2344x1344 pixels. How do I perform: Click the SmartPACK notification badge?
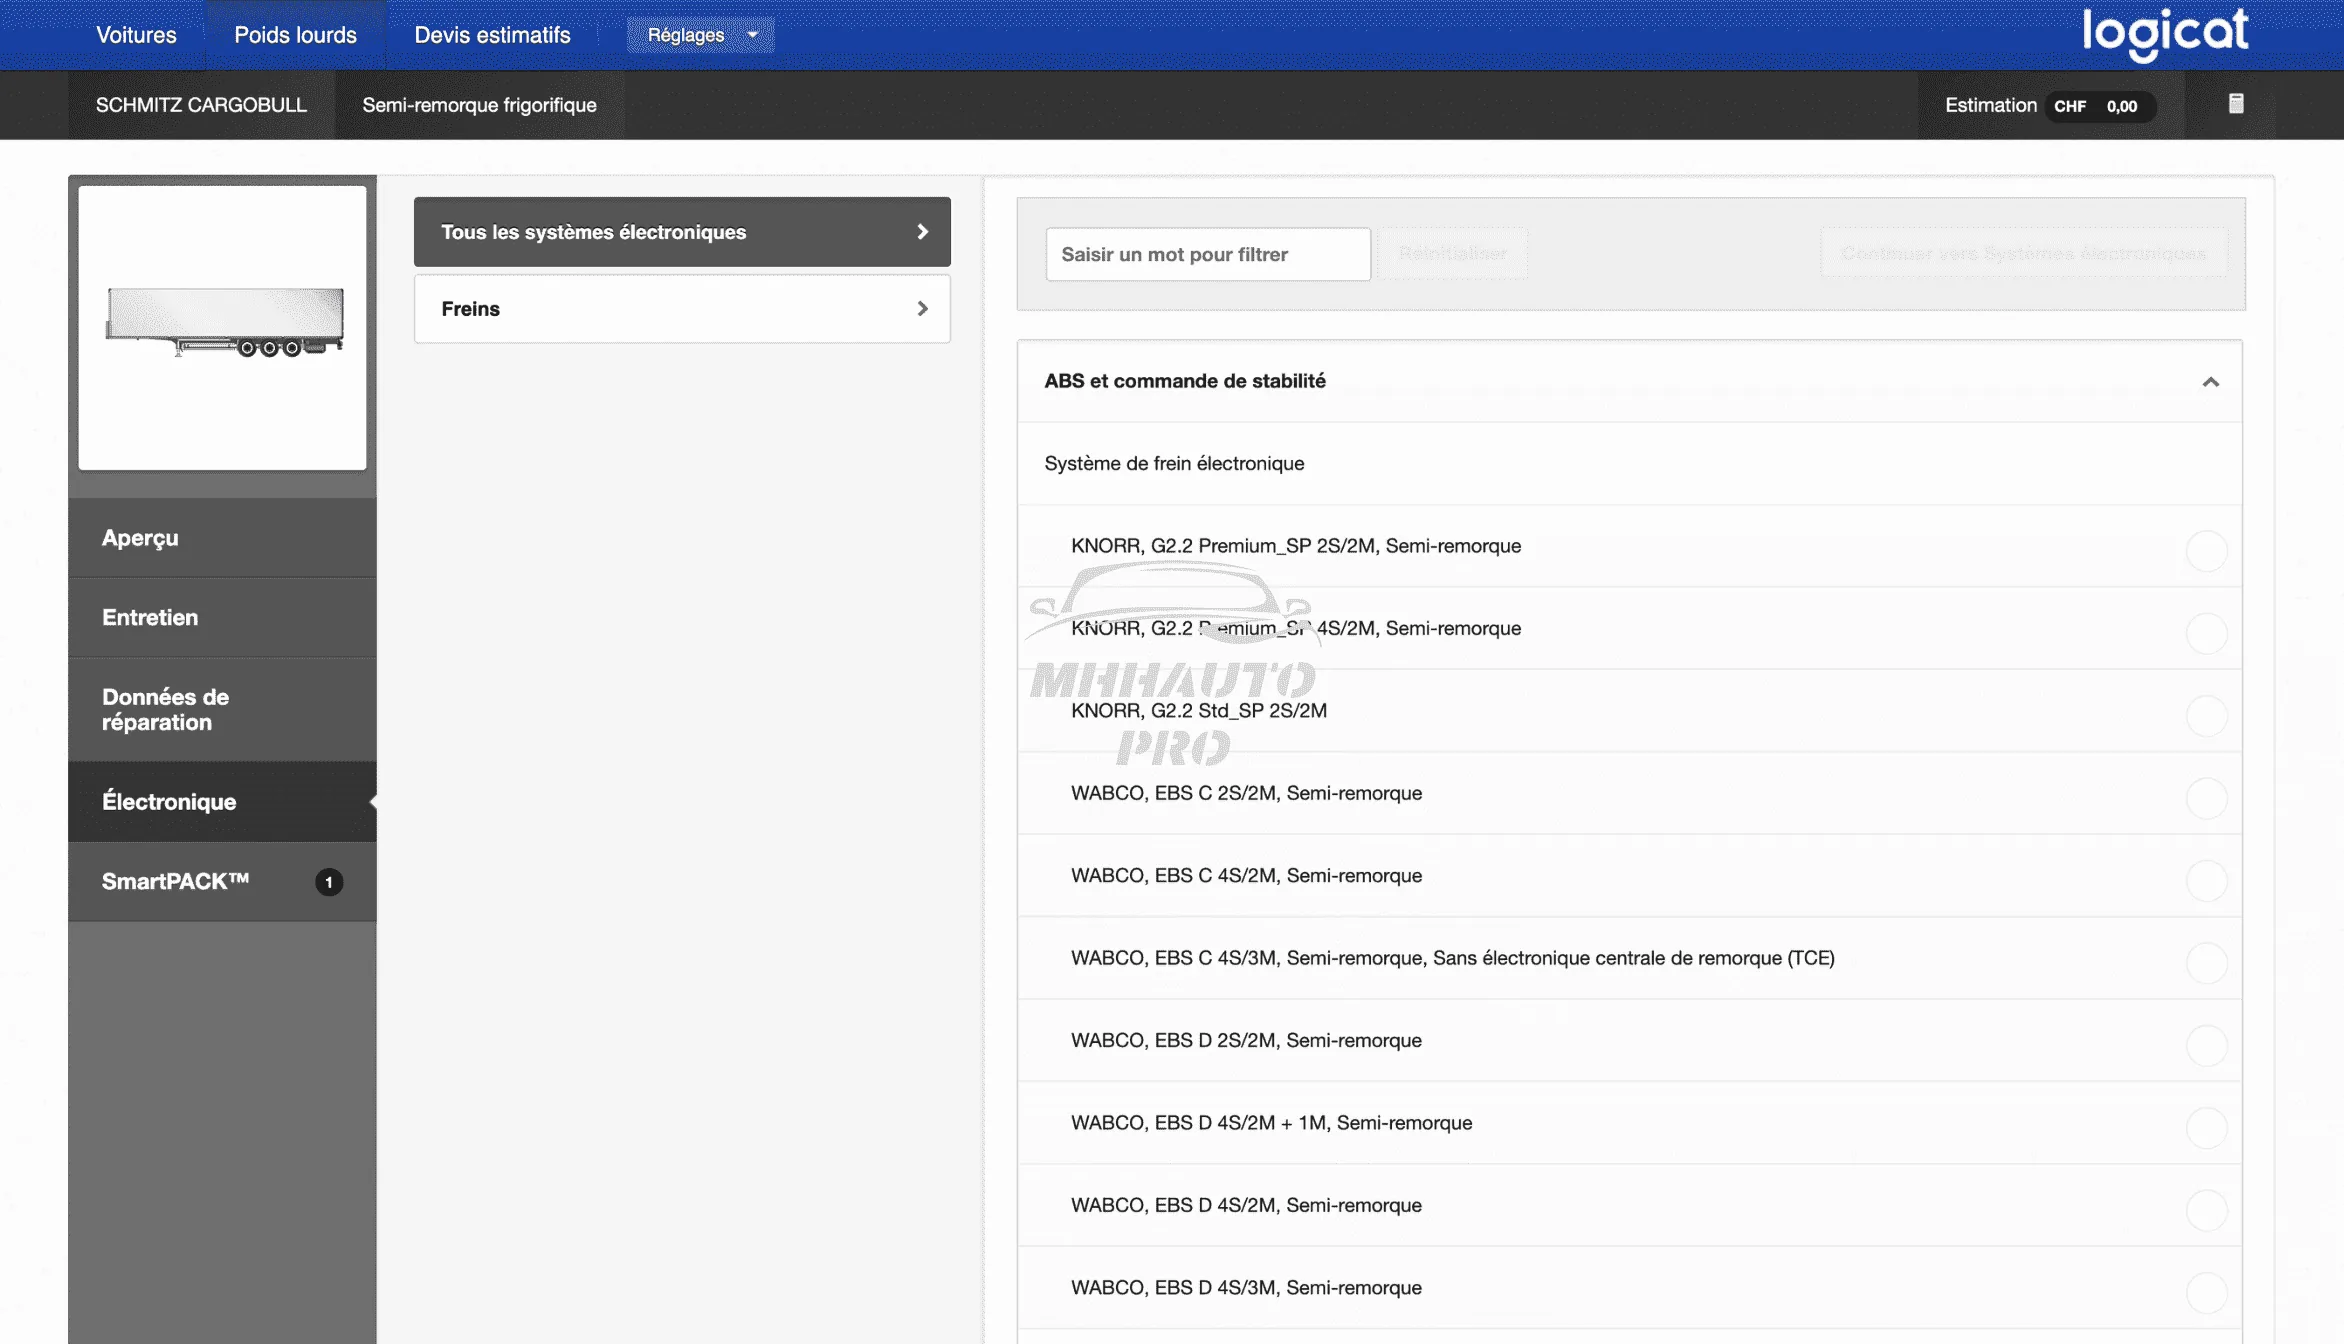pyautogui.click(x=329, y=882)
